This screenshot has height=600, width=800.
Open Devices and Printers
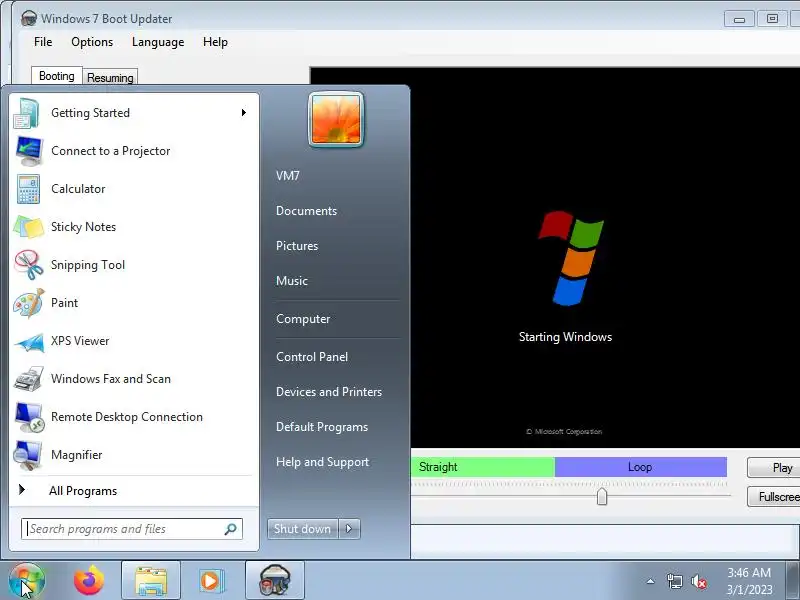pos(329,392)
